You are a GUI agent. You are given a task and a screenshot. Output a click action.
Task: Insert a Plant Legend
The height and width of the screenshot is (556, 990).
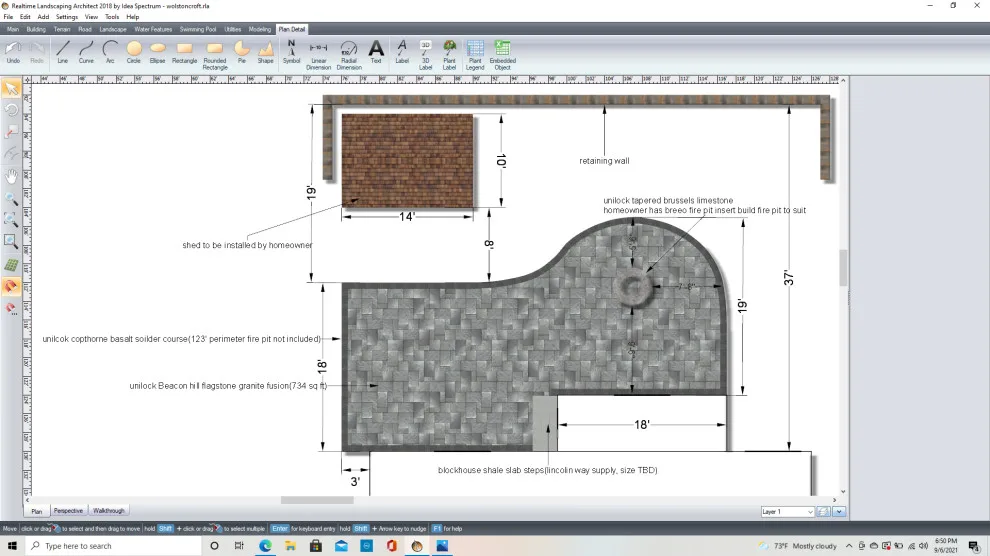click(475, 55)
